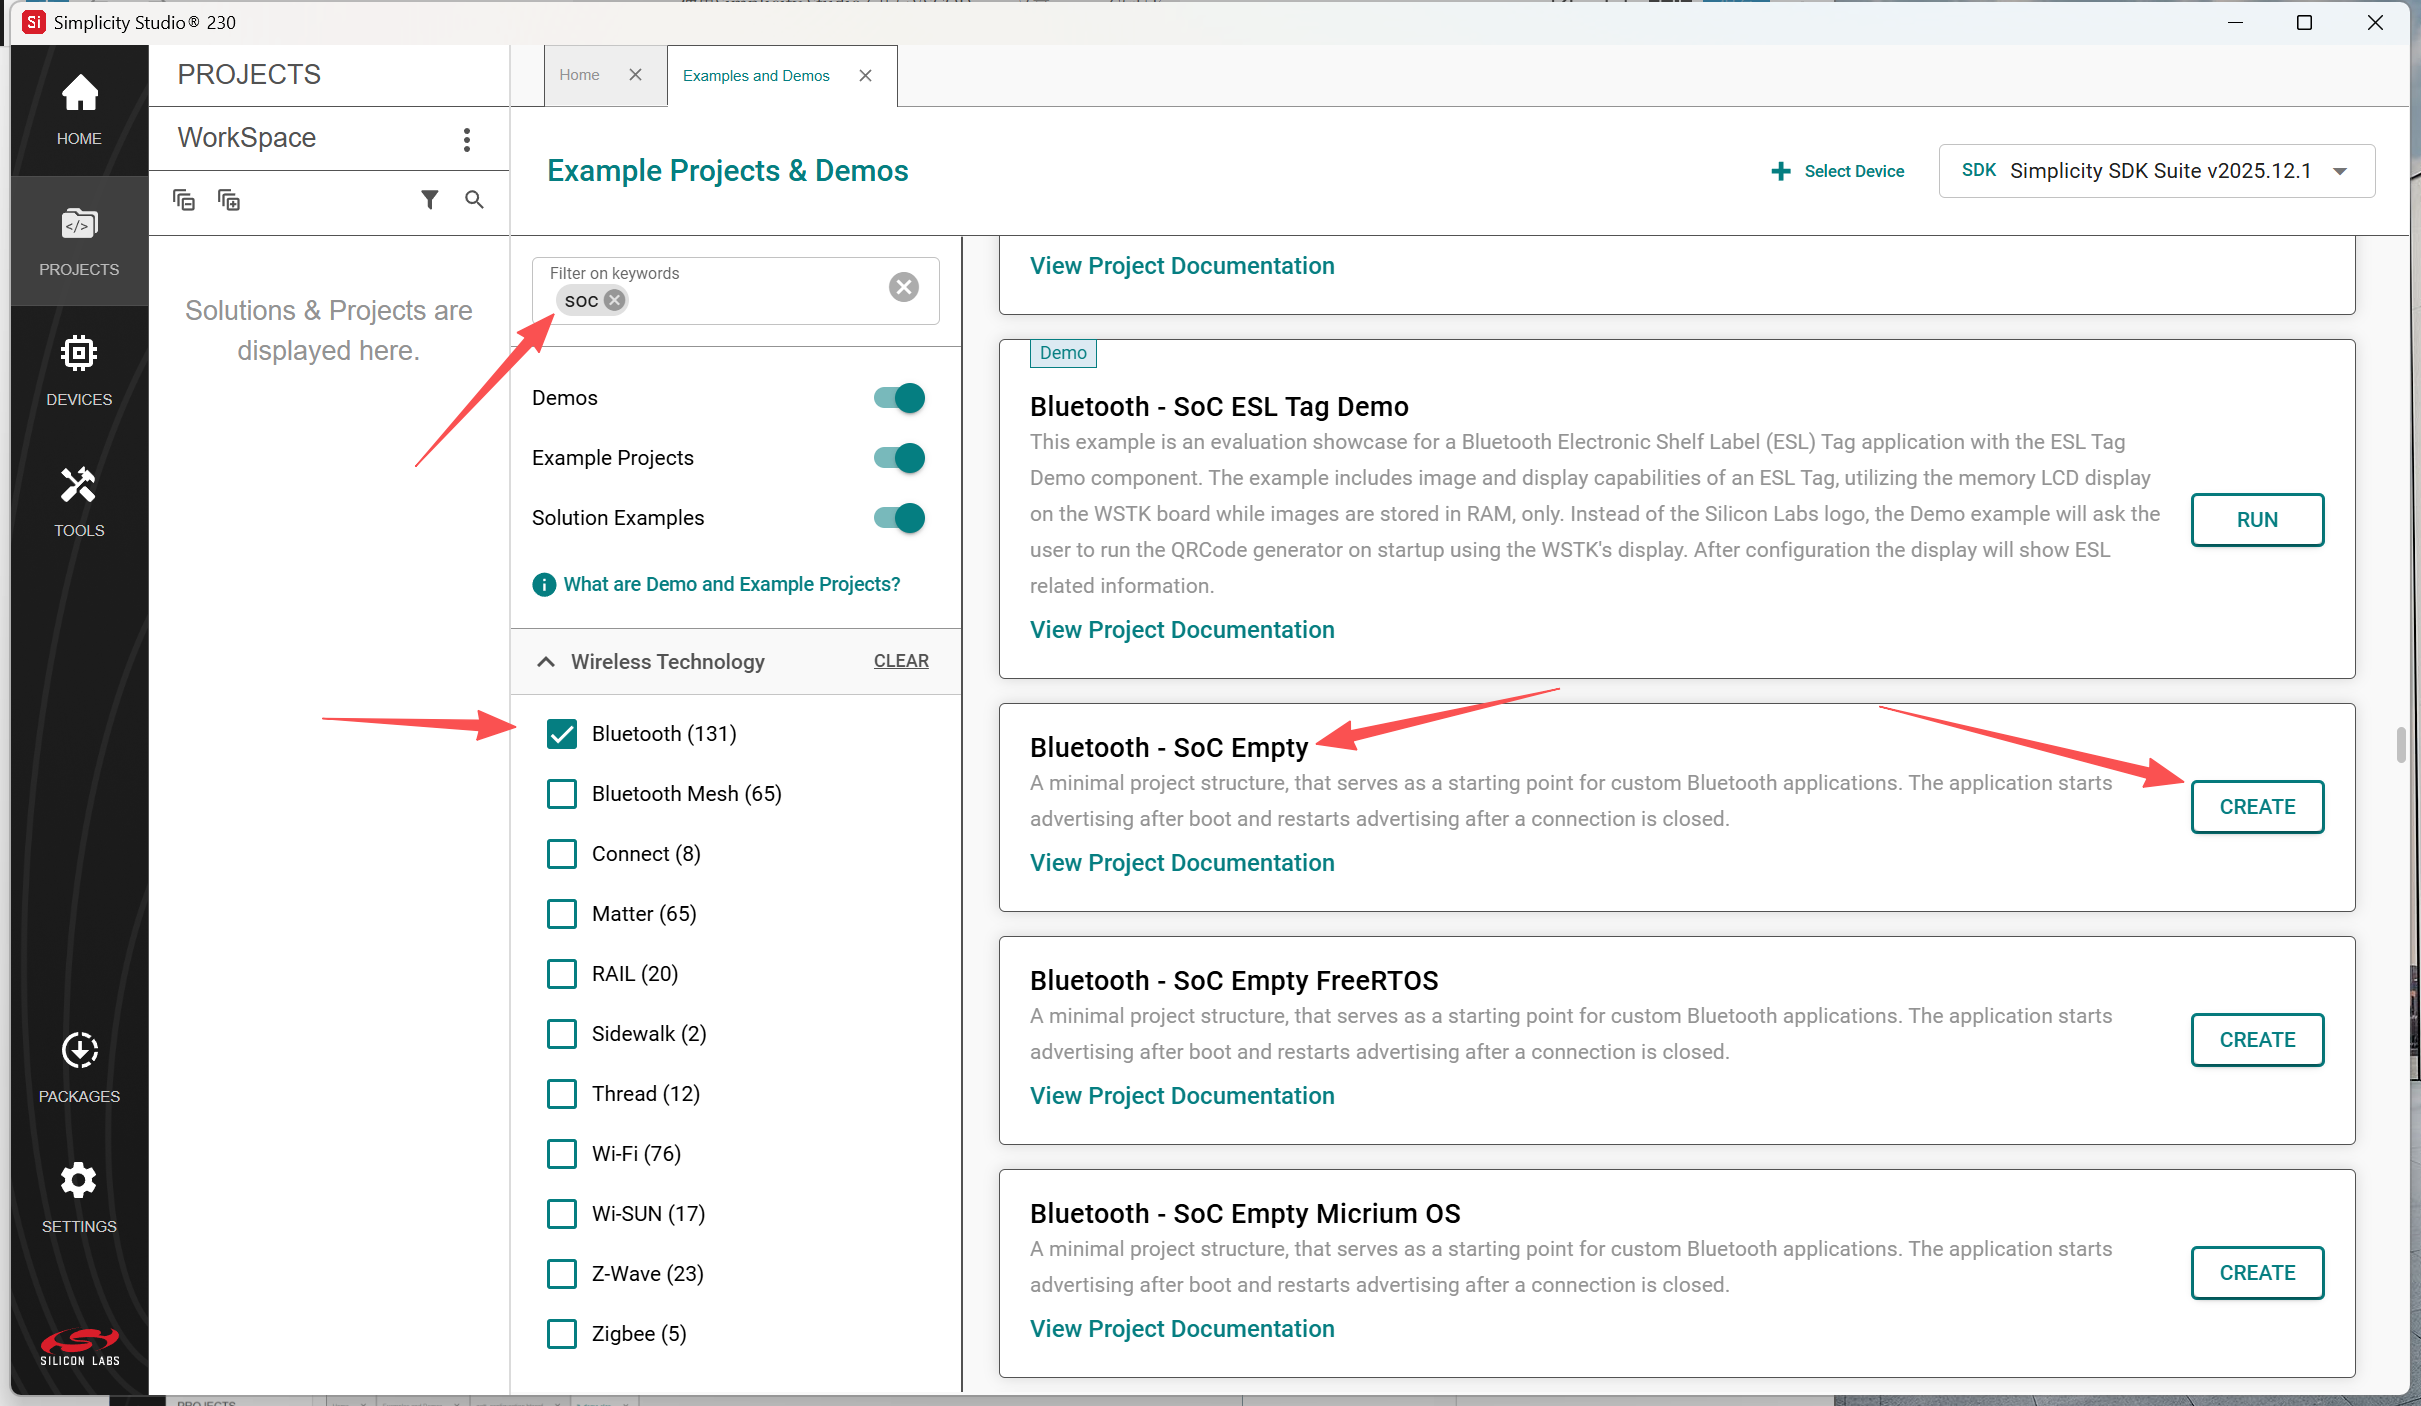Switch to the Home tab
This screenshot has width=2421, height=1406.
(579, 75)
